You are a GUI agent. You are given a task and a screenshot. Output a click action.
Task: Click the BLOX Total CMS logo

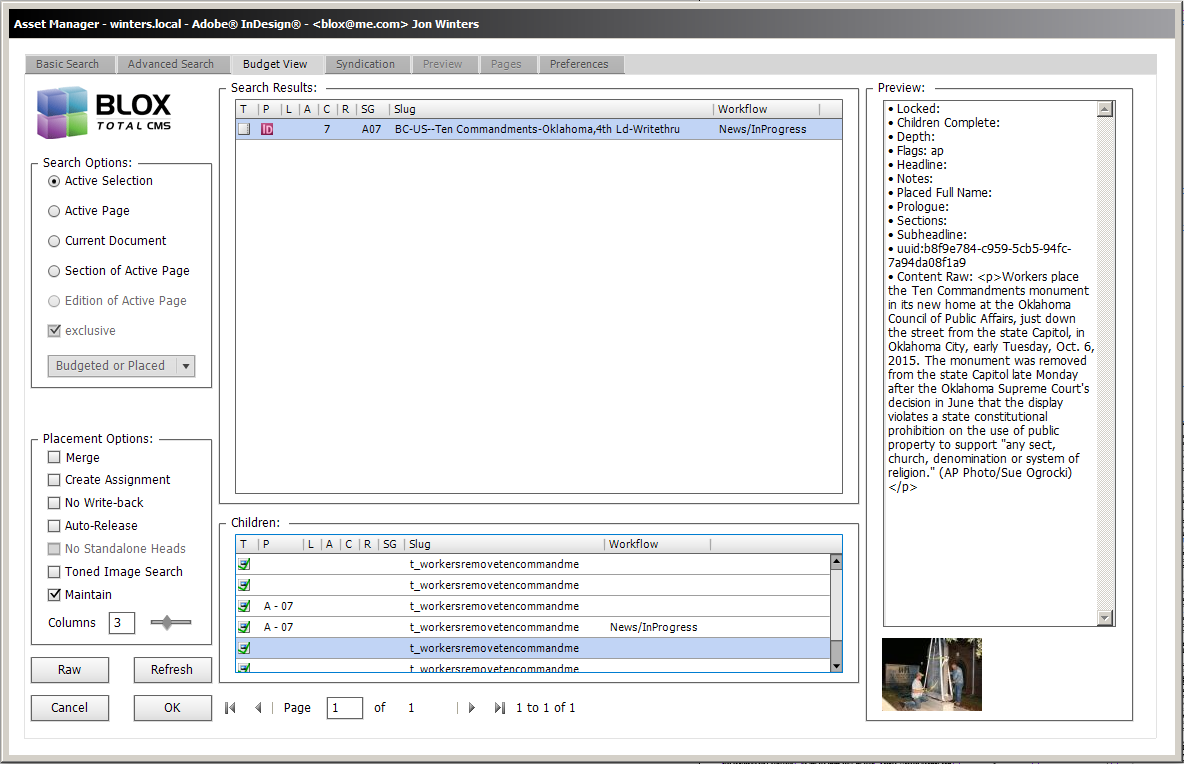[x=104, y=112]
